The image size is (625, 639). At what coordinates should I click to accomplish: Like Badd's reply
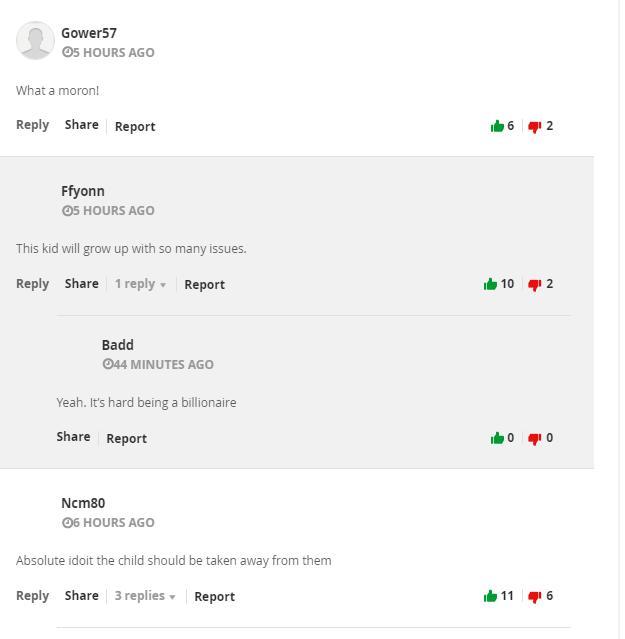click(x=496, y=438)
